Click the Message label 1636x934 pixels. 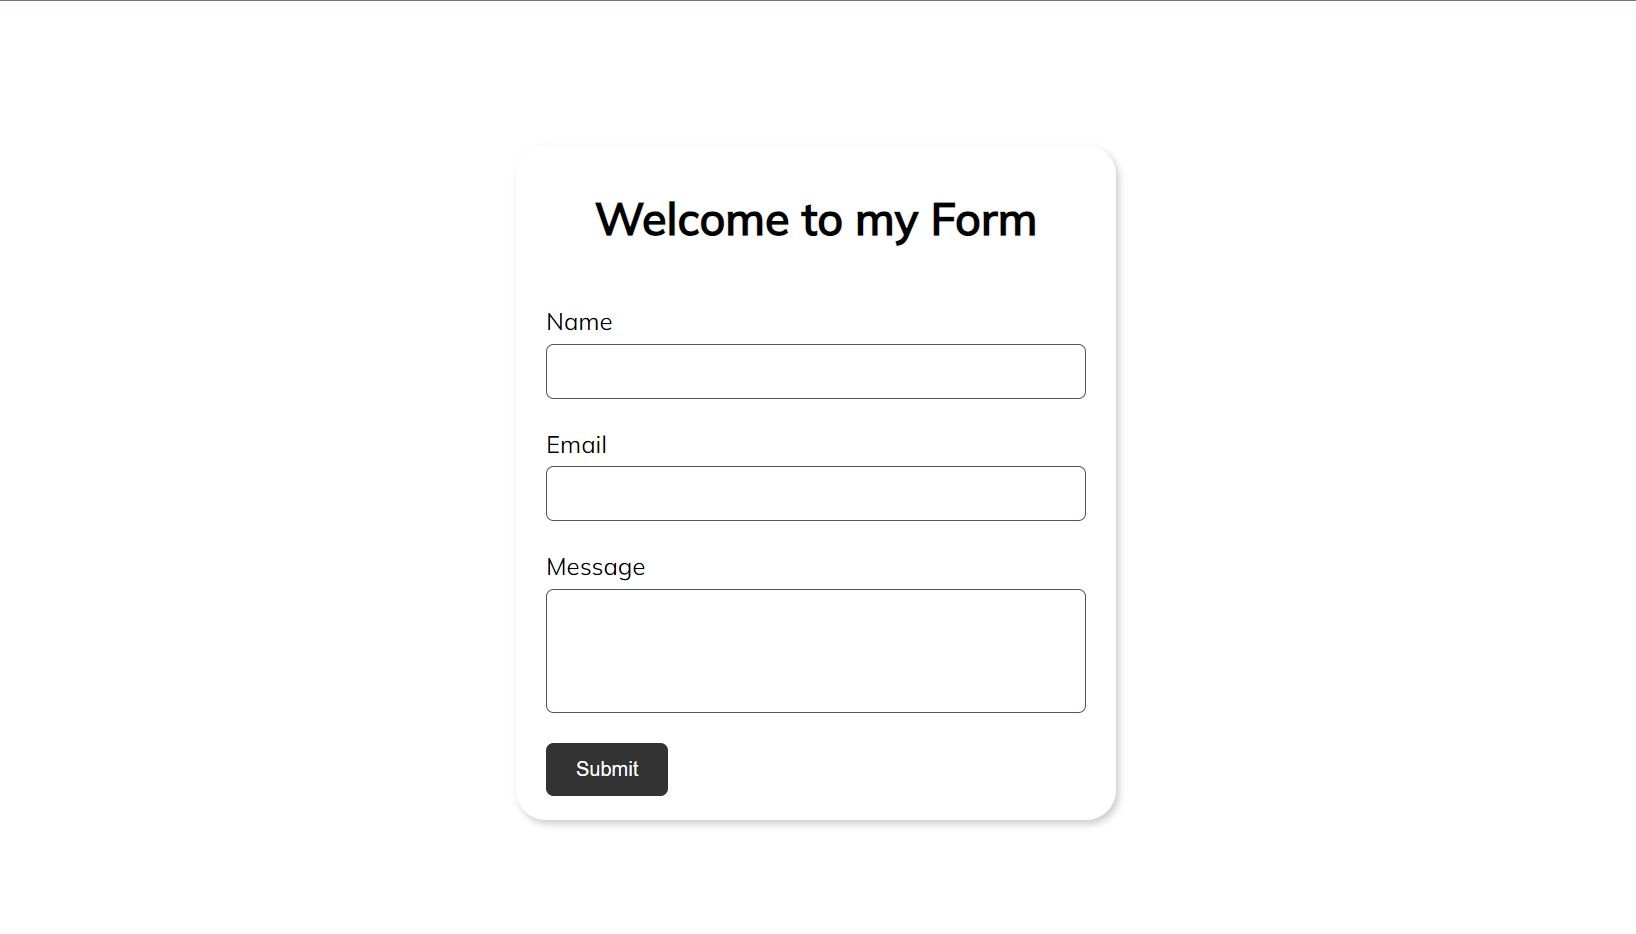tap(595, 567)
